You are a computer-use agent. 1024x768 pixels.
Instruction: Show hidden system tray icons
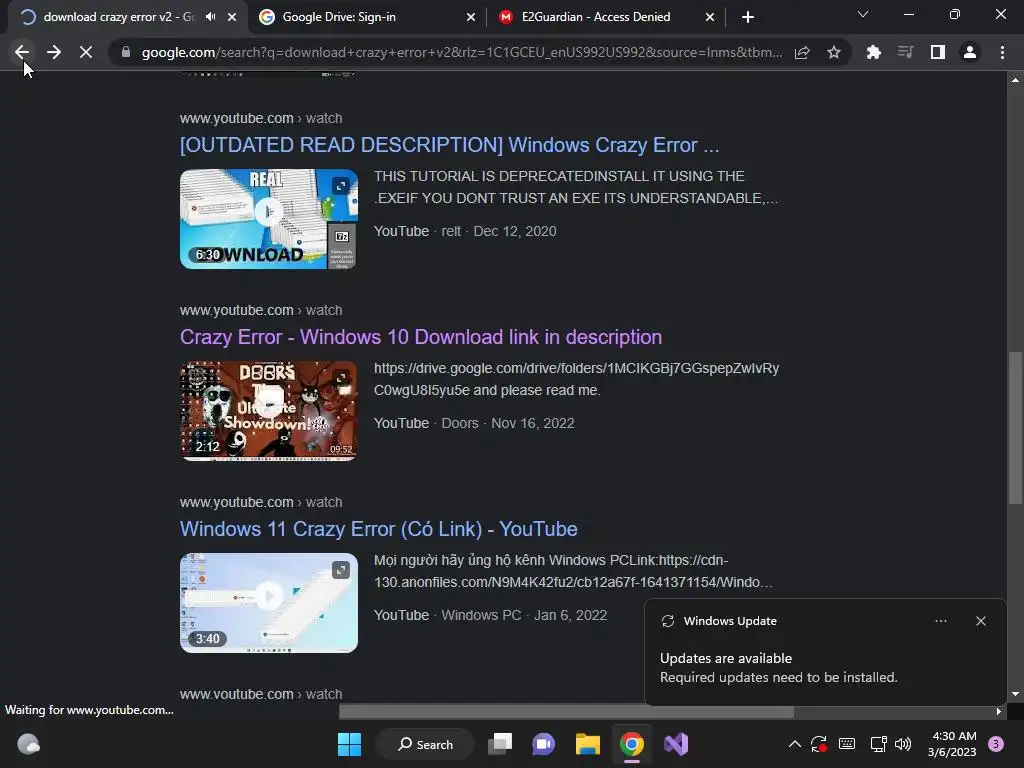coord(795,744)
